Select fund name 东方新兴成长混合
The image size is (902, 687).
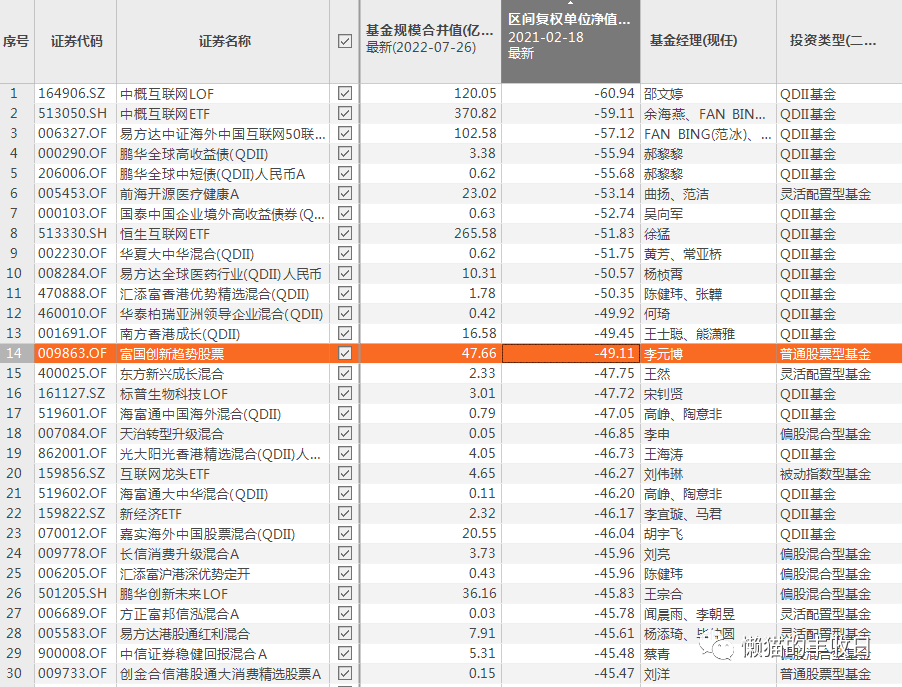point(171,374)
